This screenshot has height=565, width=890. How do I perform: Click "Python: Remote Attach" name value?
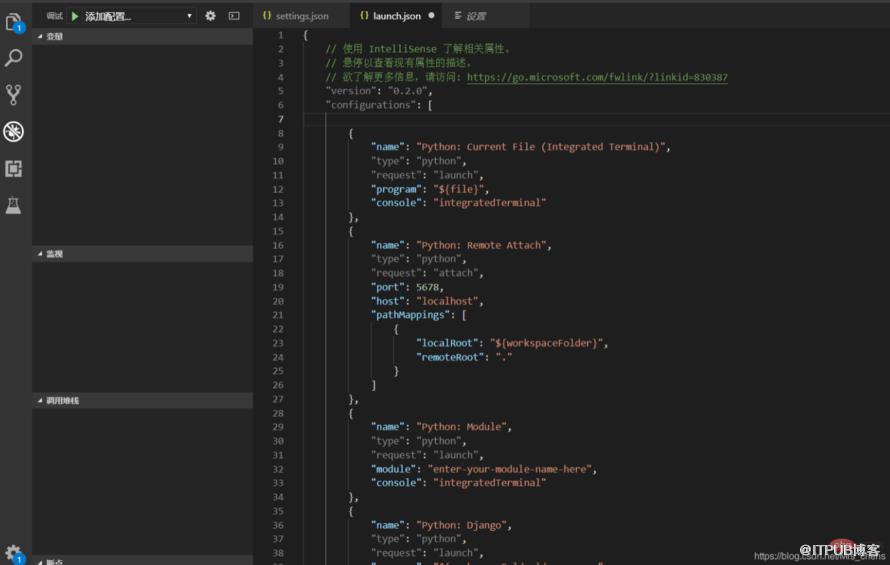[x=481, y=245]
